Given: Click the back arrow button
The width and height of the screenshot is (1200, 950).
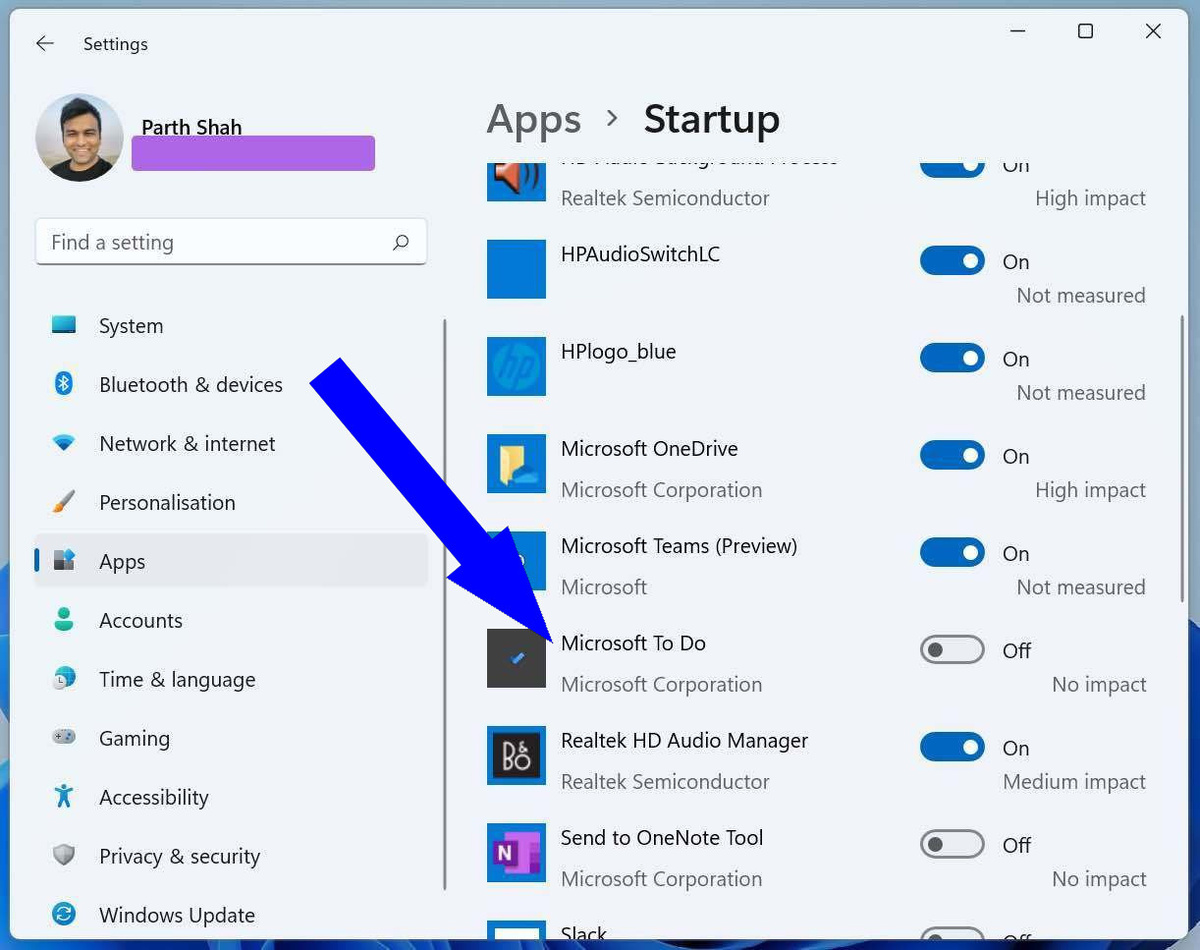Looking at the screenshot, I should coord(44,43).
